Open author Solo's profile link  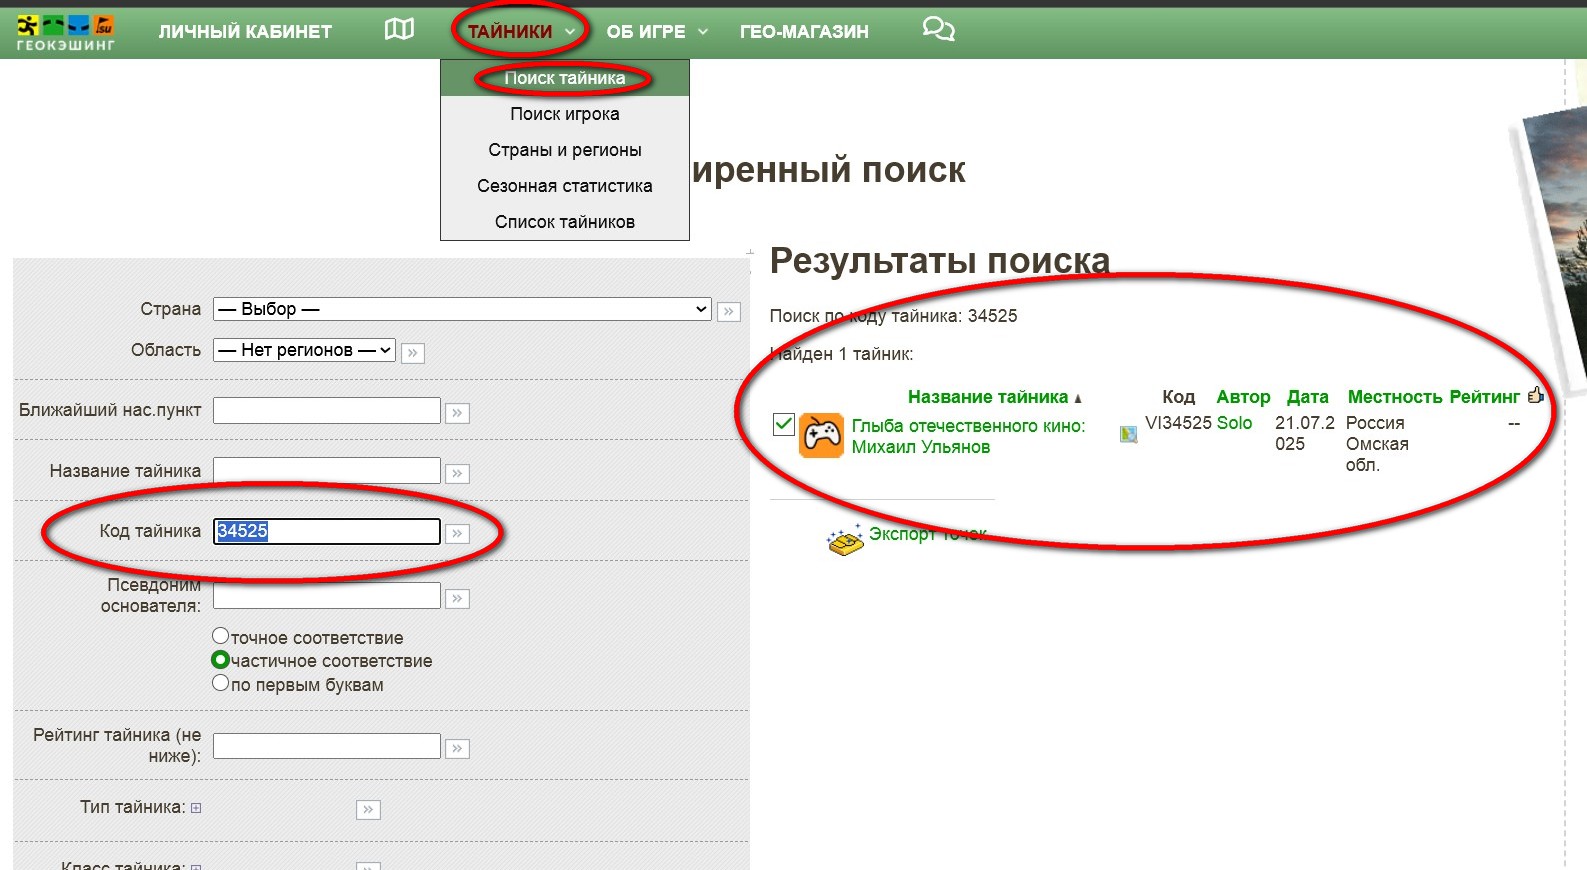(x=1234, y=423)
